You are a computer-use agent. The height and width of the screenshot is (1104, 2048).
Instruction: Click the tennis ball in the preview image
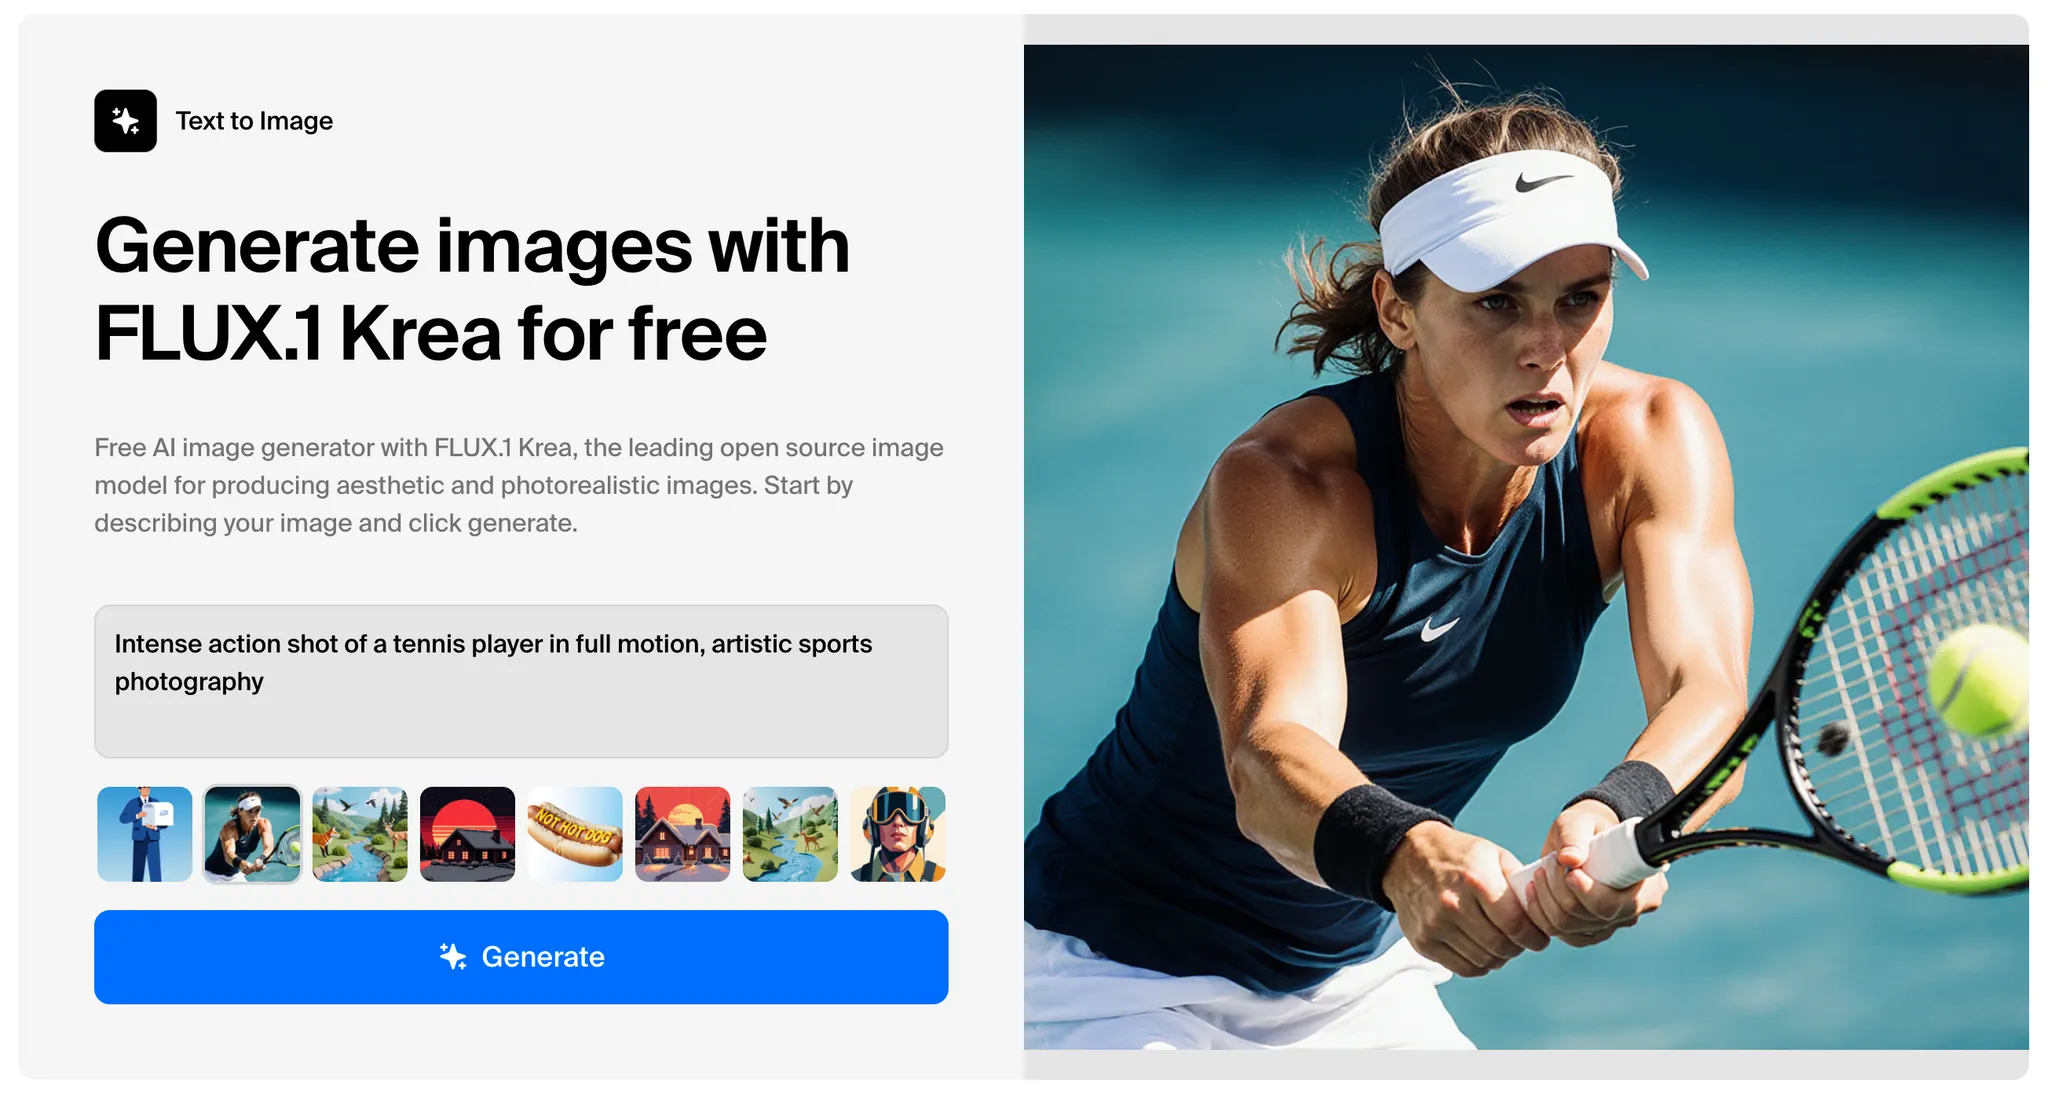(1977, 679)
